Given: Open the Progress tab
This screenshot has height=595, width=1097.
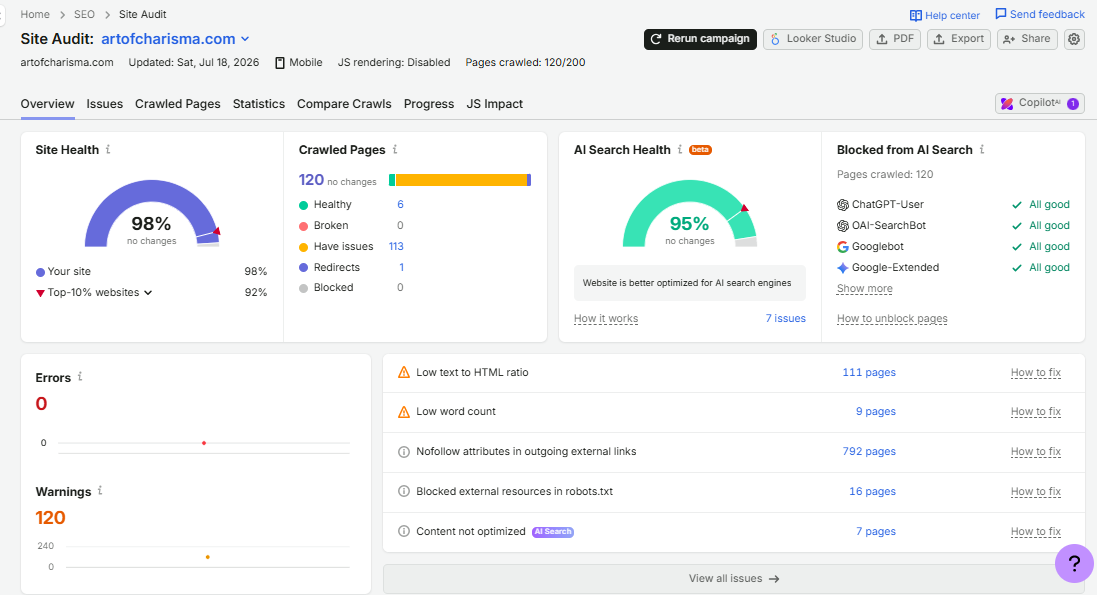Looking at the screenshot, I should pyautogui.click(x=429, y=104).
